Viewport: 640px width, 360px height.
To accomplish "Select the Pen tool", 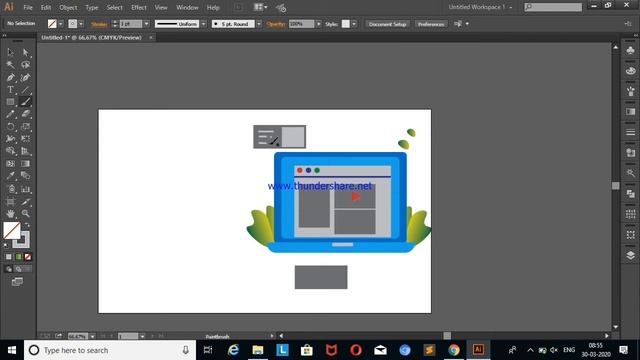I will coord(11,78).
